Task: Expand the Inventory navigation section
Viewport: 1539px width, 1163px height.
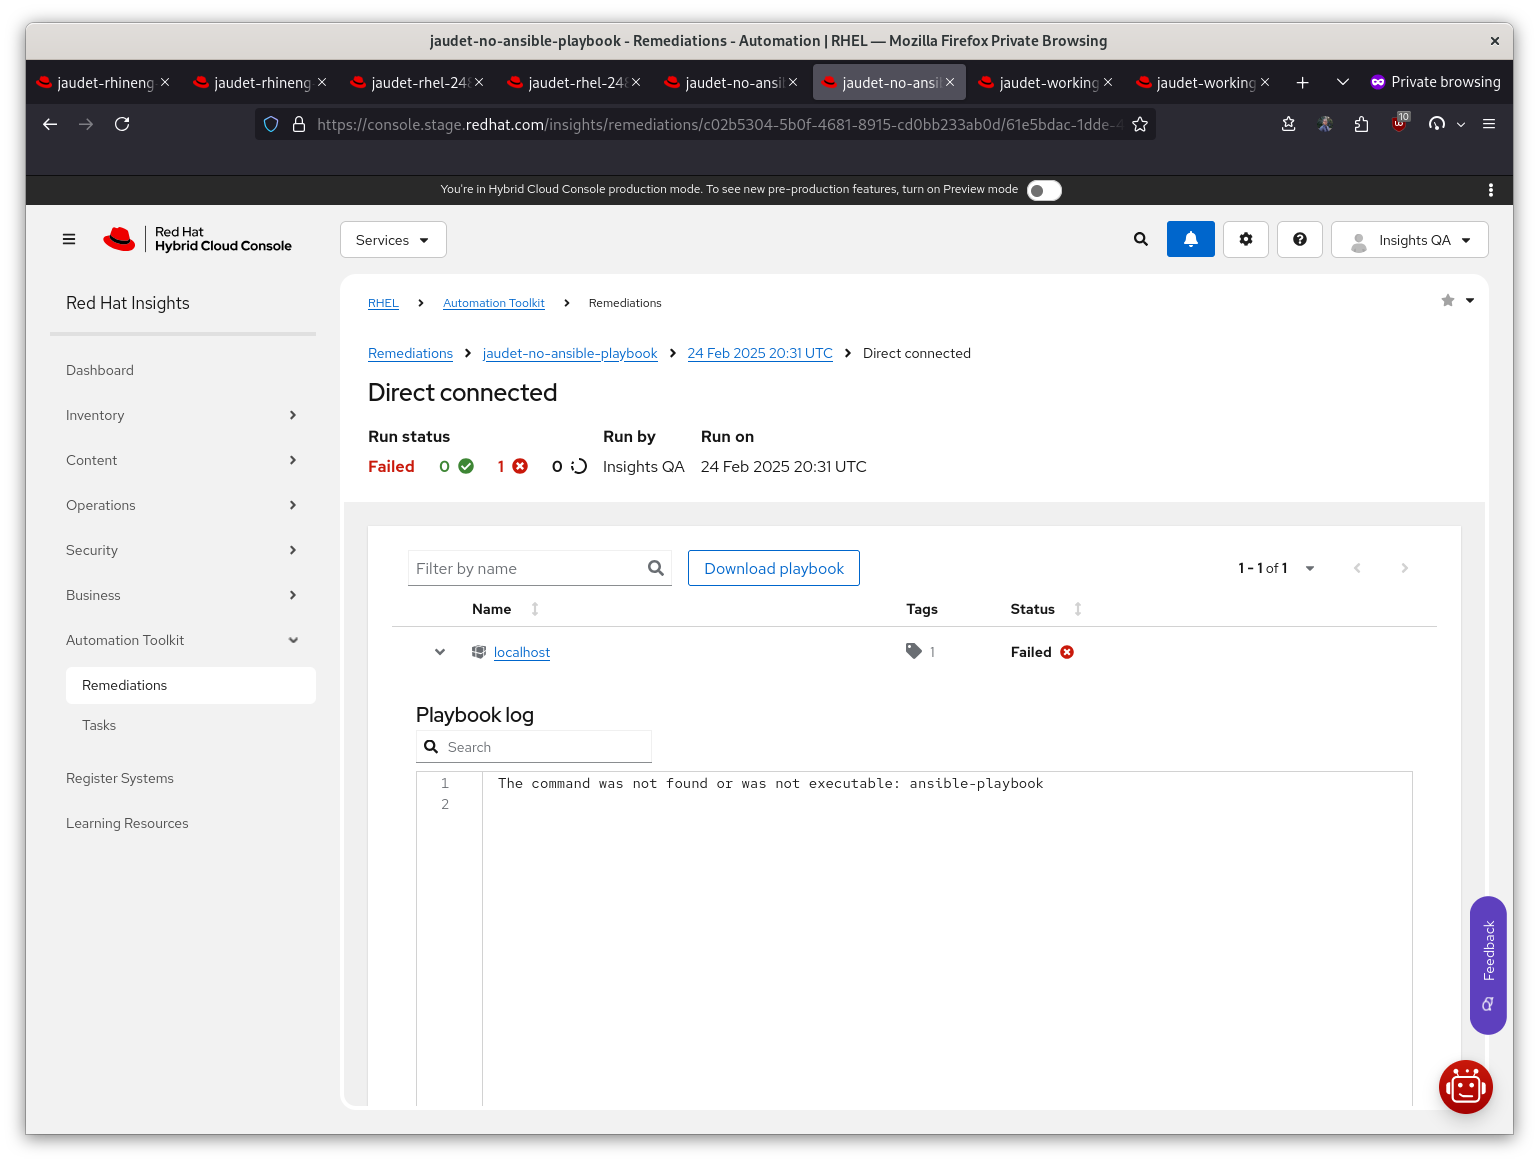Action: (183, 415)
